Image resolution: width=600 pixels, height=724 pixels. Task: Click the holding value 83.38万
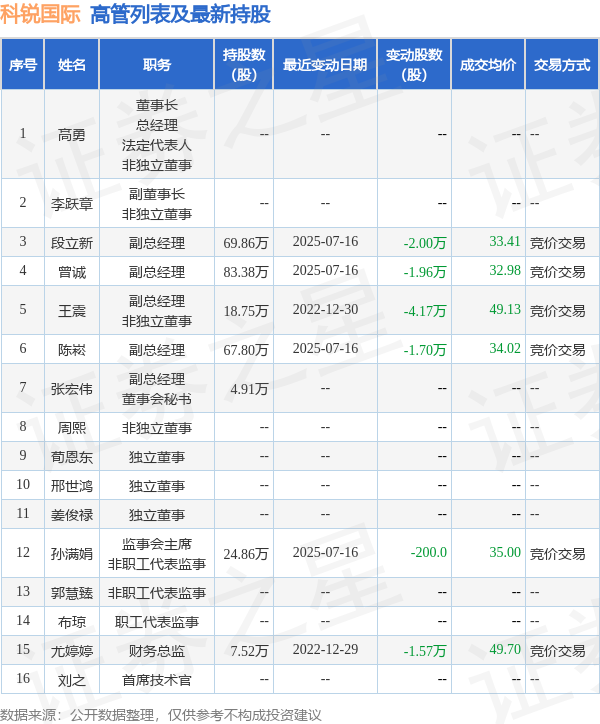click(246, 272)
